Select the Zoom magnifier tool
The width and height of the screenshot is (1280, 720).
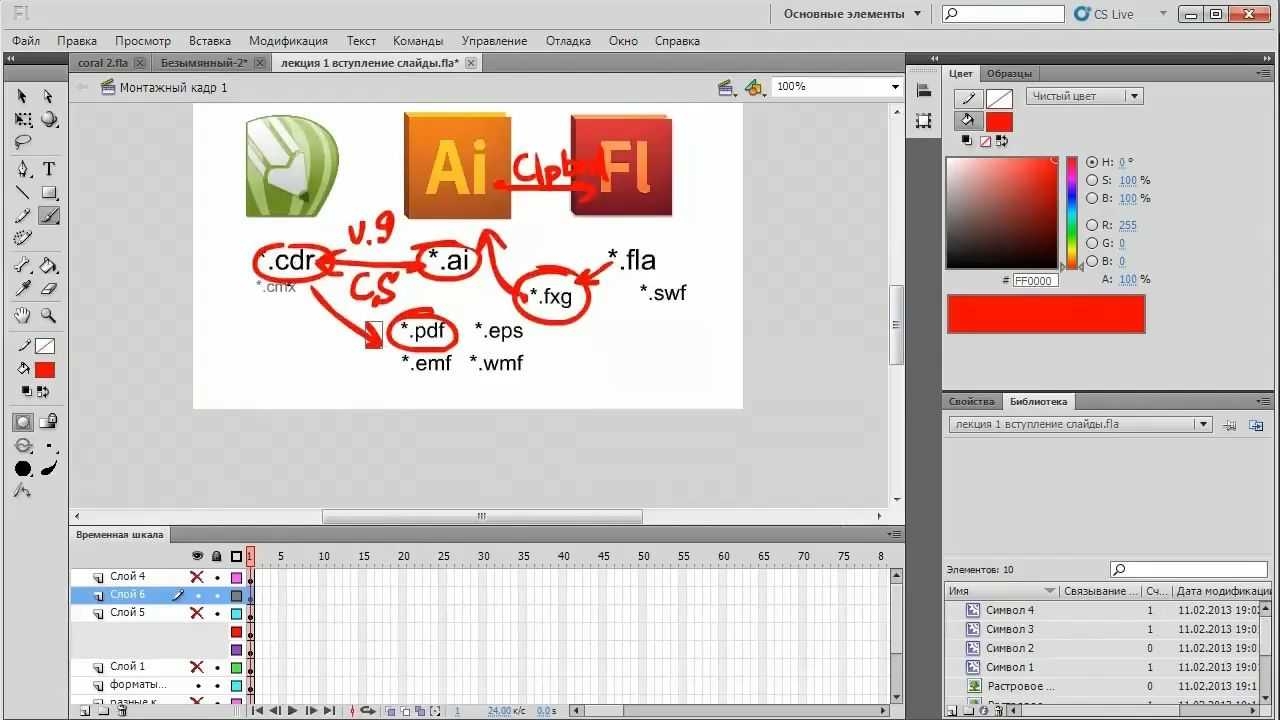(48, 316)
